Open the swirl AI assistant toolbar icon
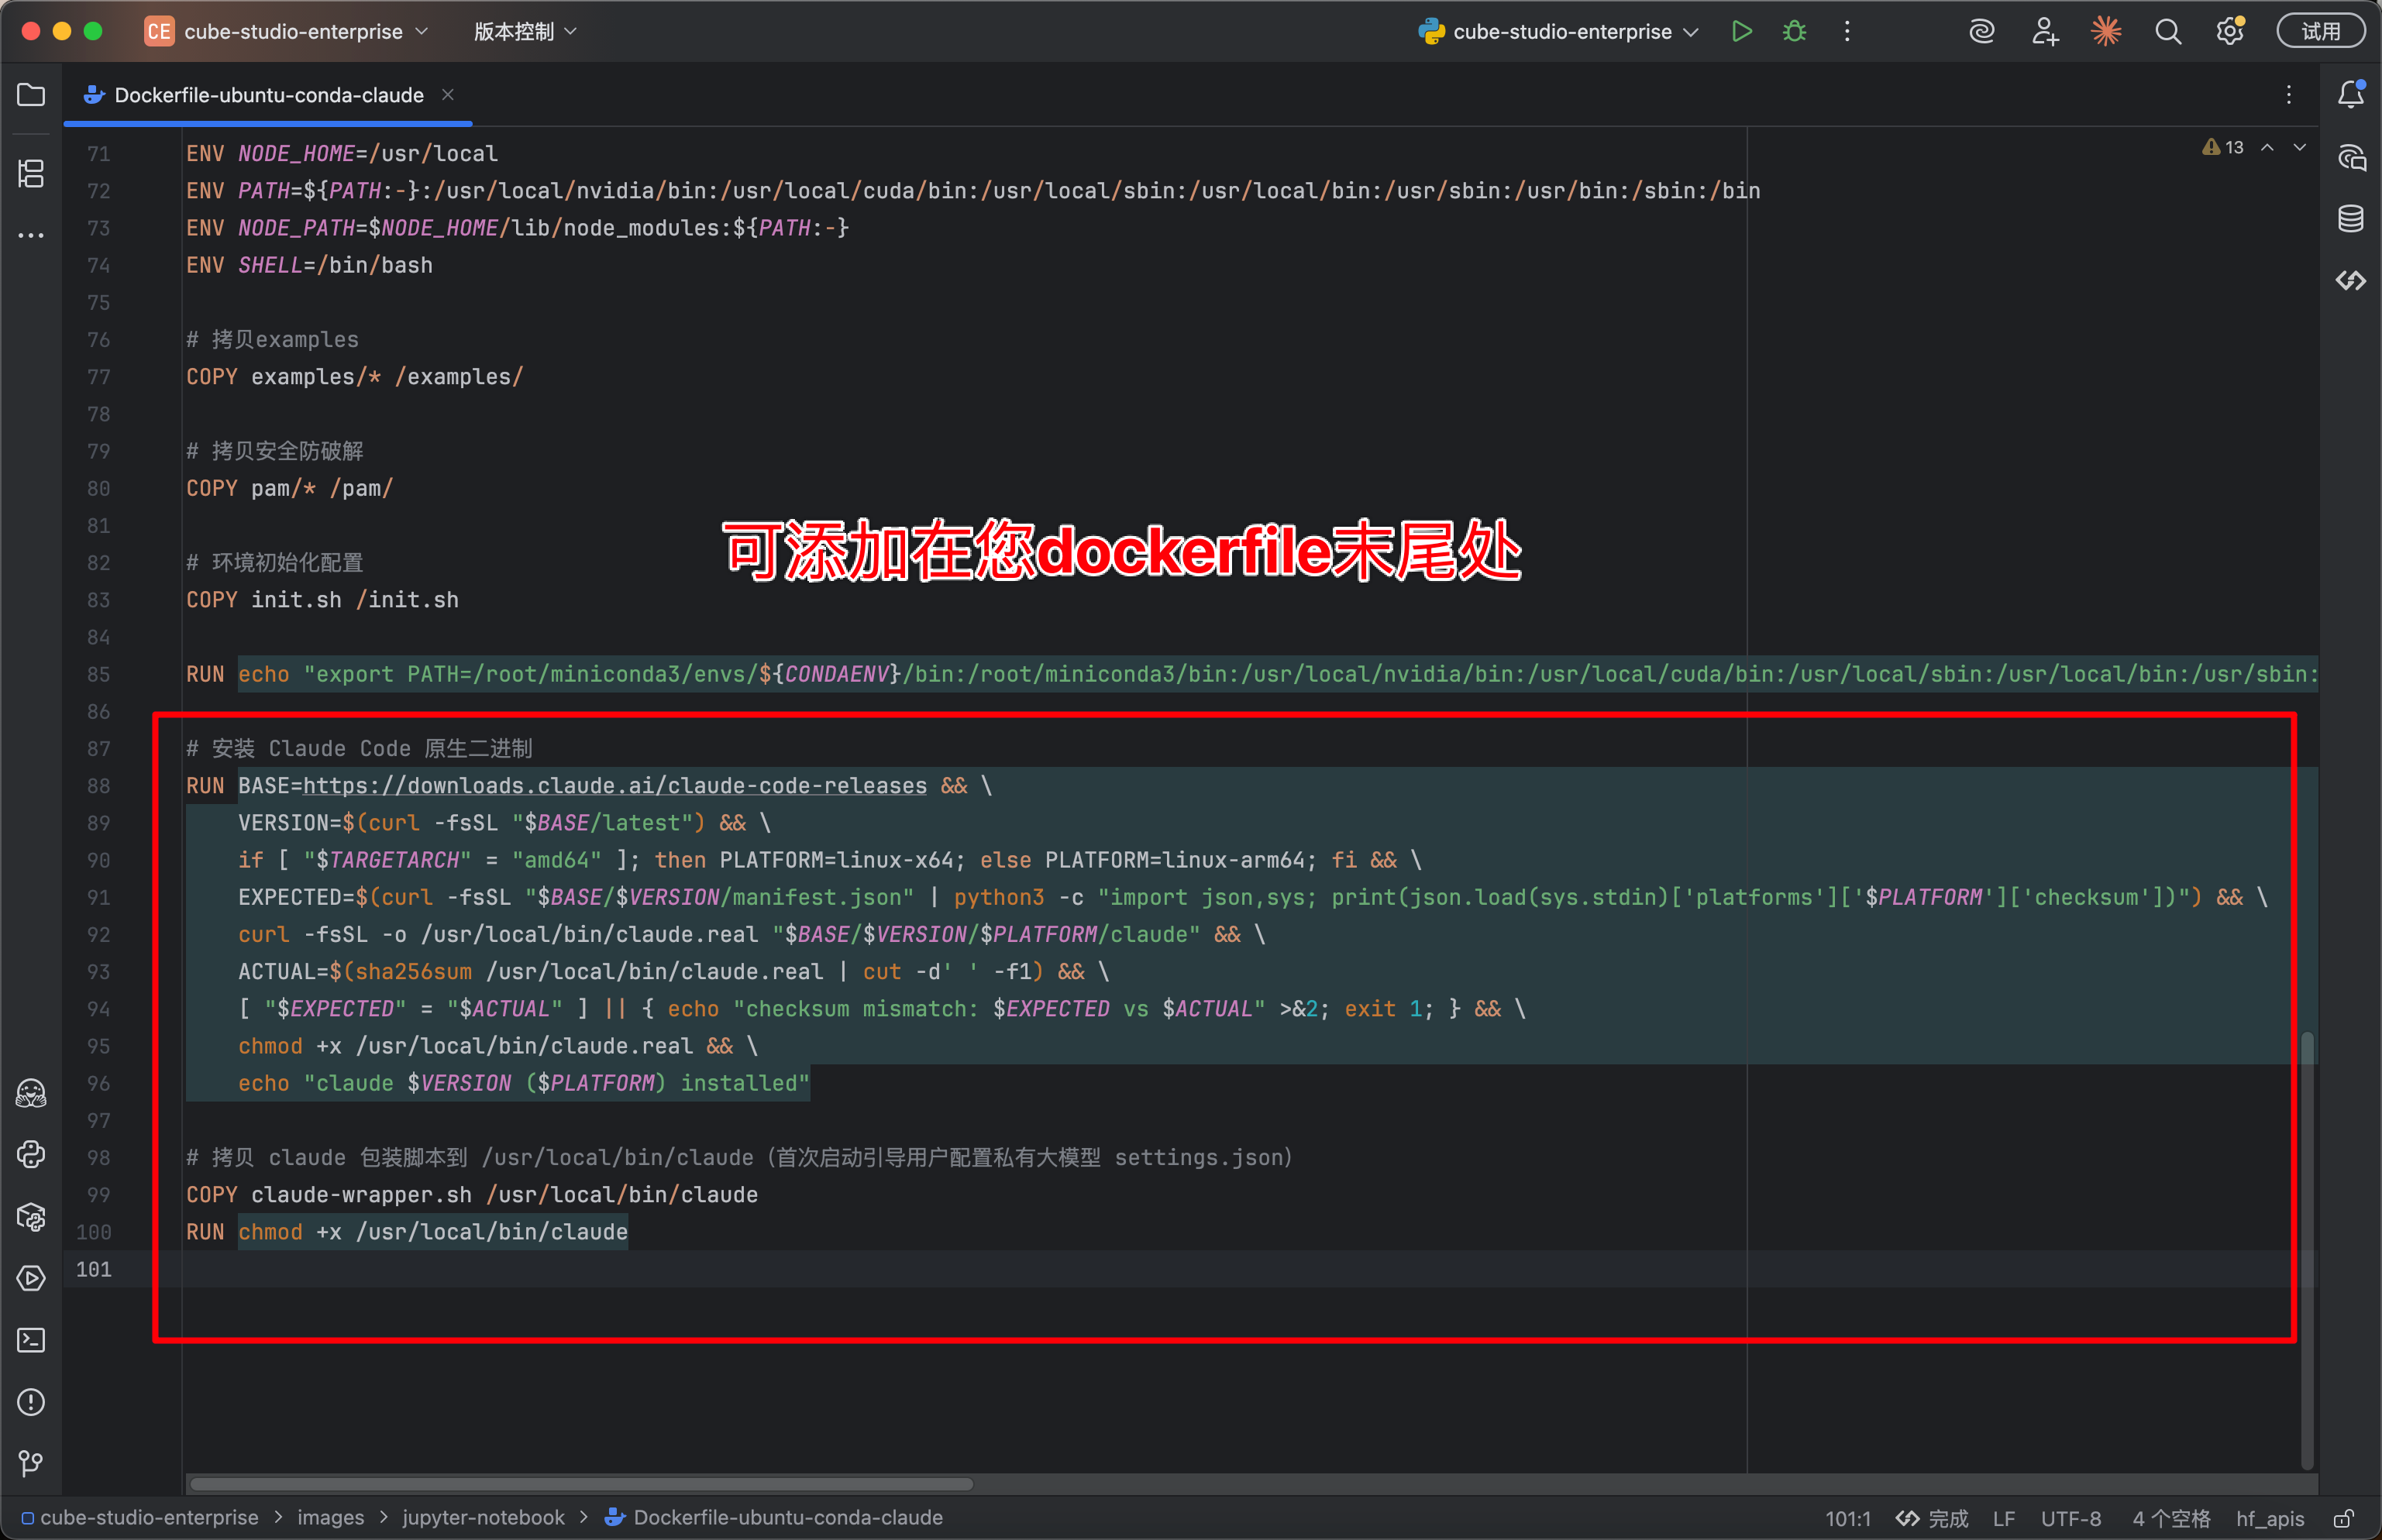The height and width of the screenshot is (1540, 2382). coord(1981,31)
